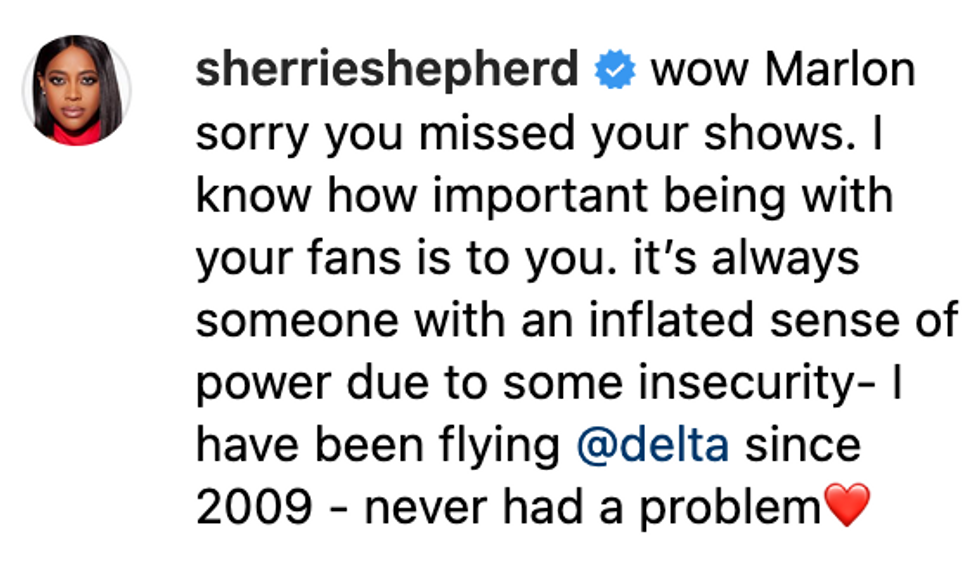Click the word 'know' in comment
Image resolution: width=980 pixels, height=564 pixels.
[x=253, y=196]
